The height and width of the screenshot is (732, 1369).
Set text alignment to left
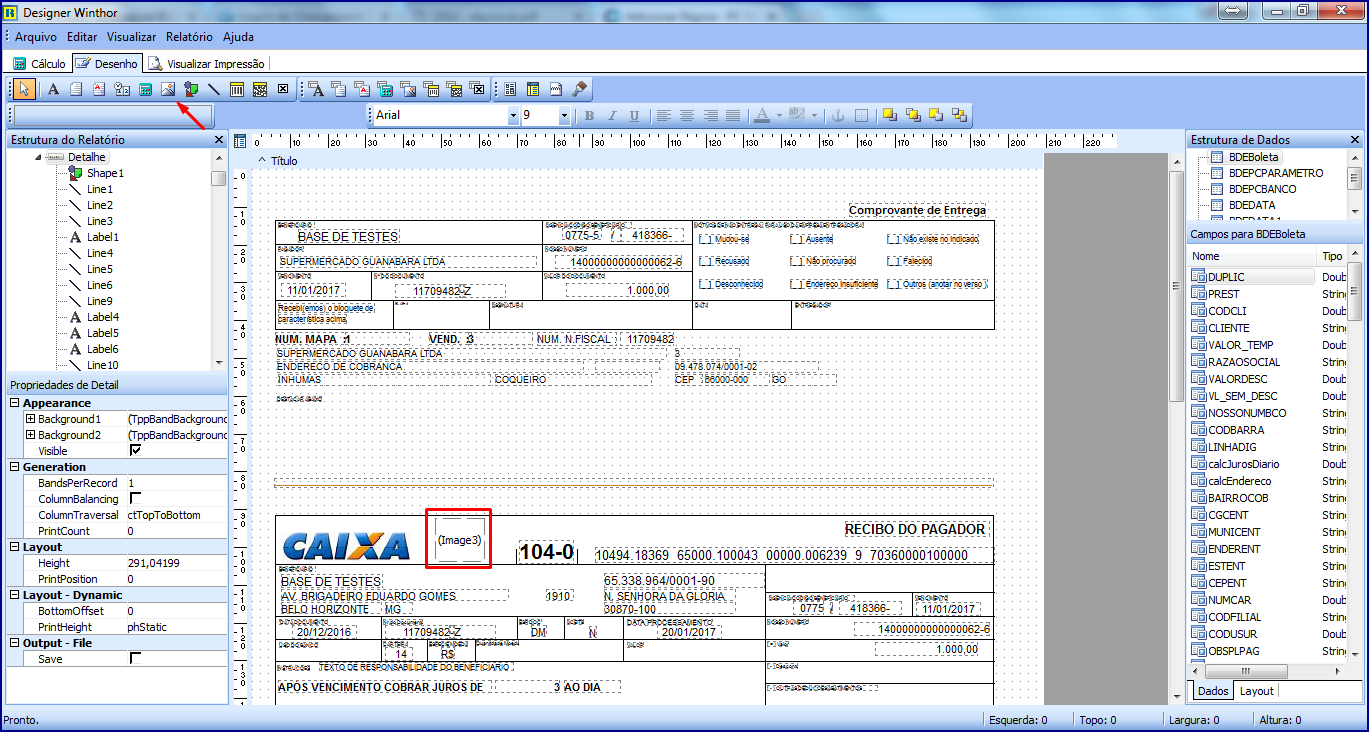(x=664, y=115)
